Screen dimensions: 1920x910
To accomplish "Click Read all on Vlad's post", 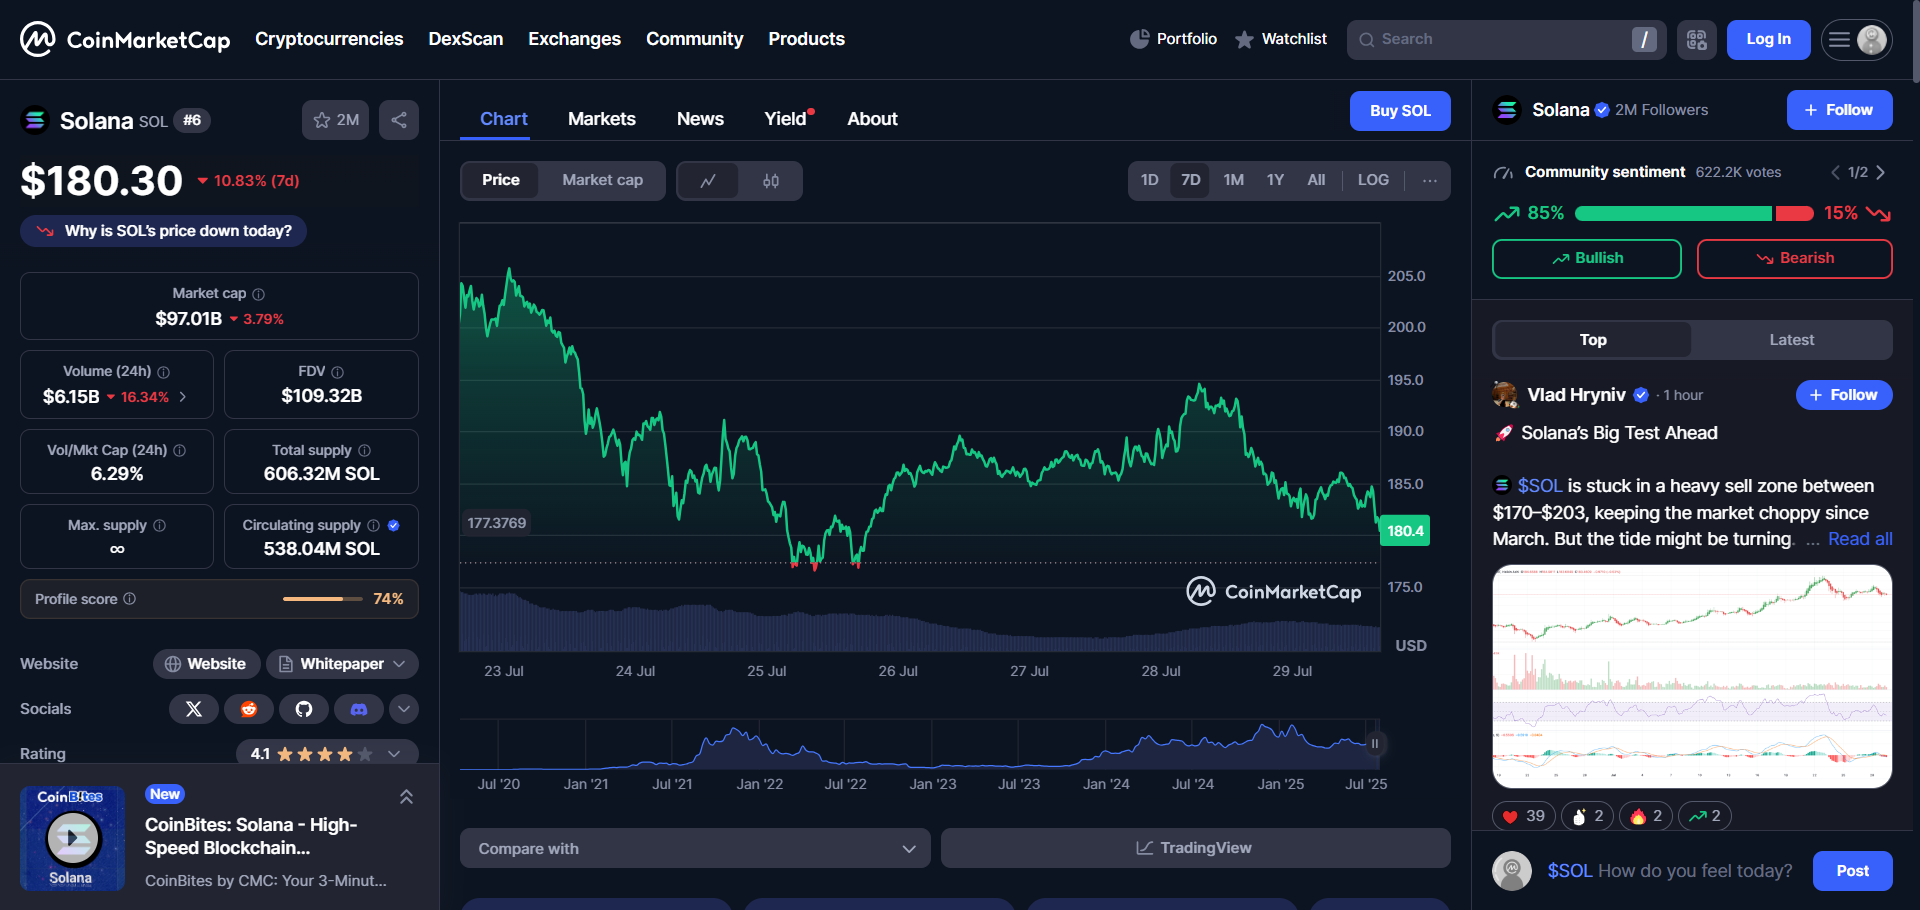I will click(1860, 539).
